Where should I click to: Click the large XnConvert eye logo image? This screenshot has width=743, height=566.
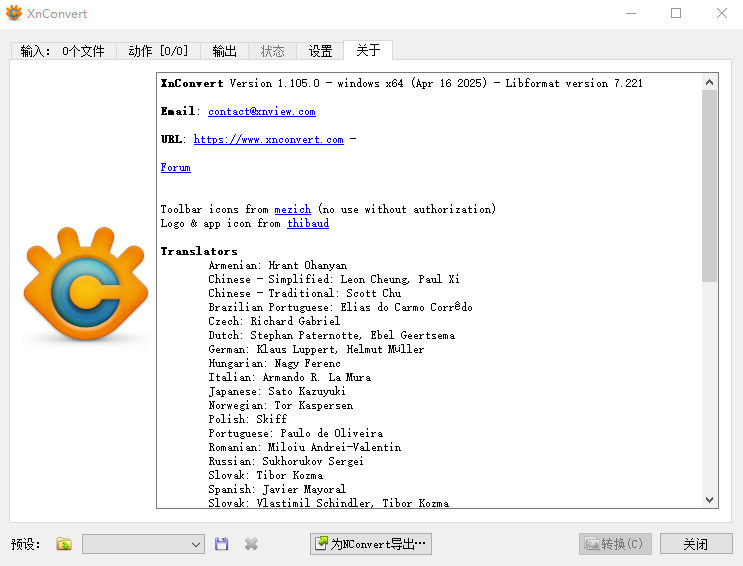tap(85, 287)
